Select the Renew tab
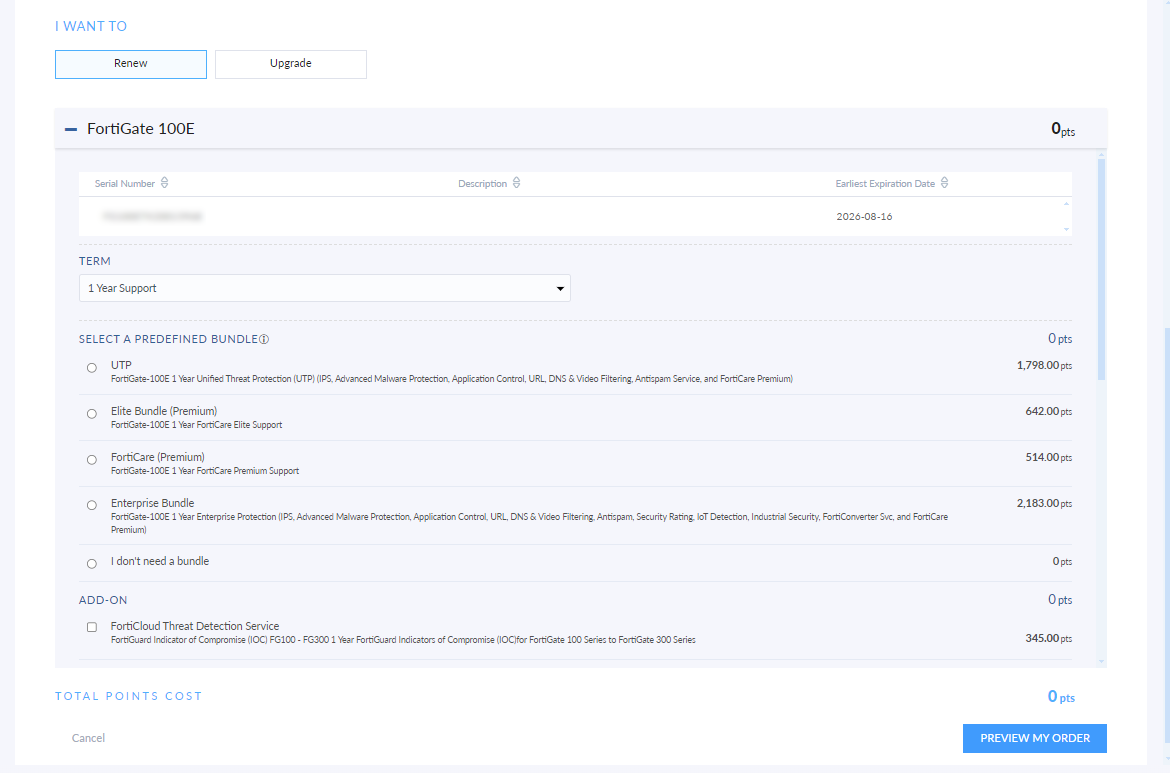Viewport: 1170px width, 773px height. pyautogui.click(x=130, y=63)
